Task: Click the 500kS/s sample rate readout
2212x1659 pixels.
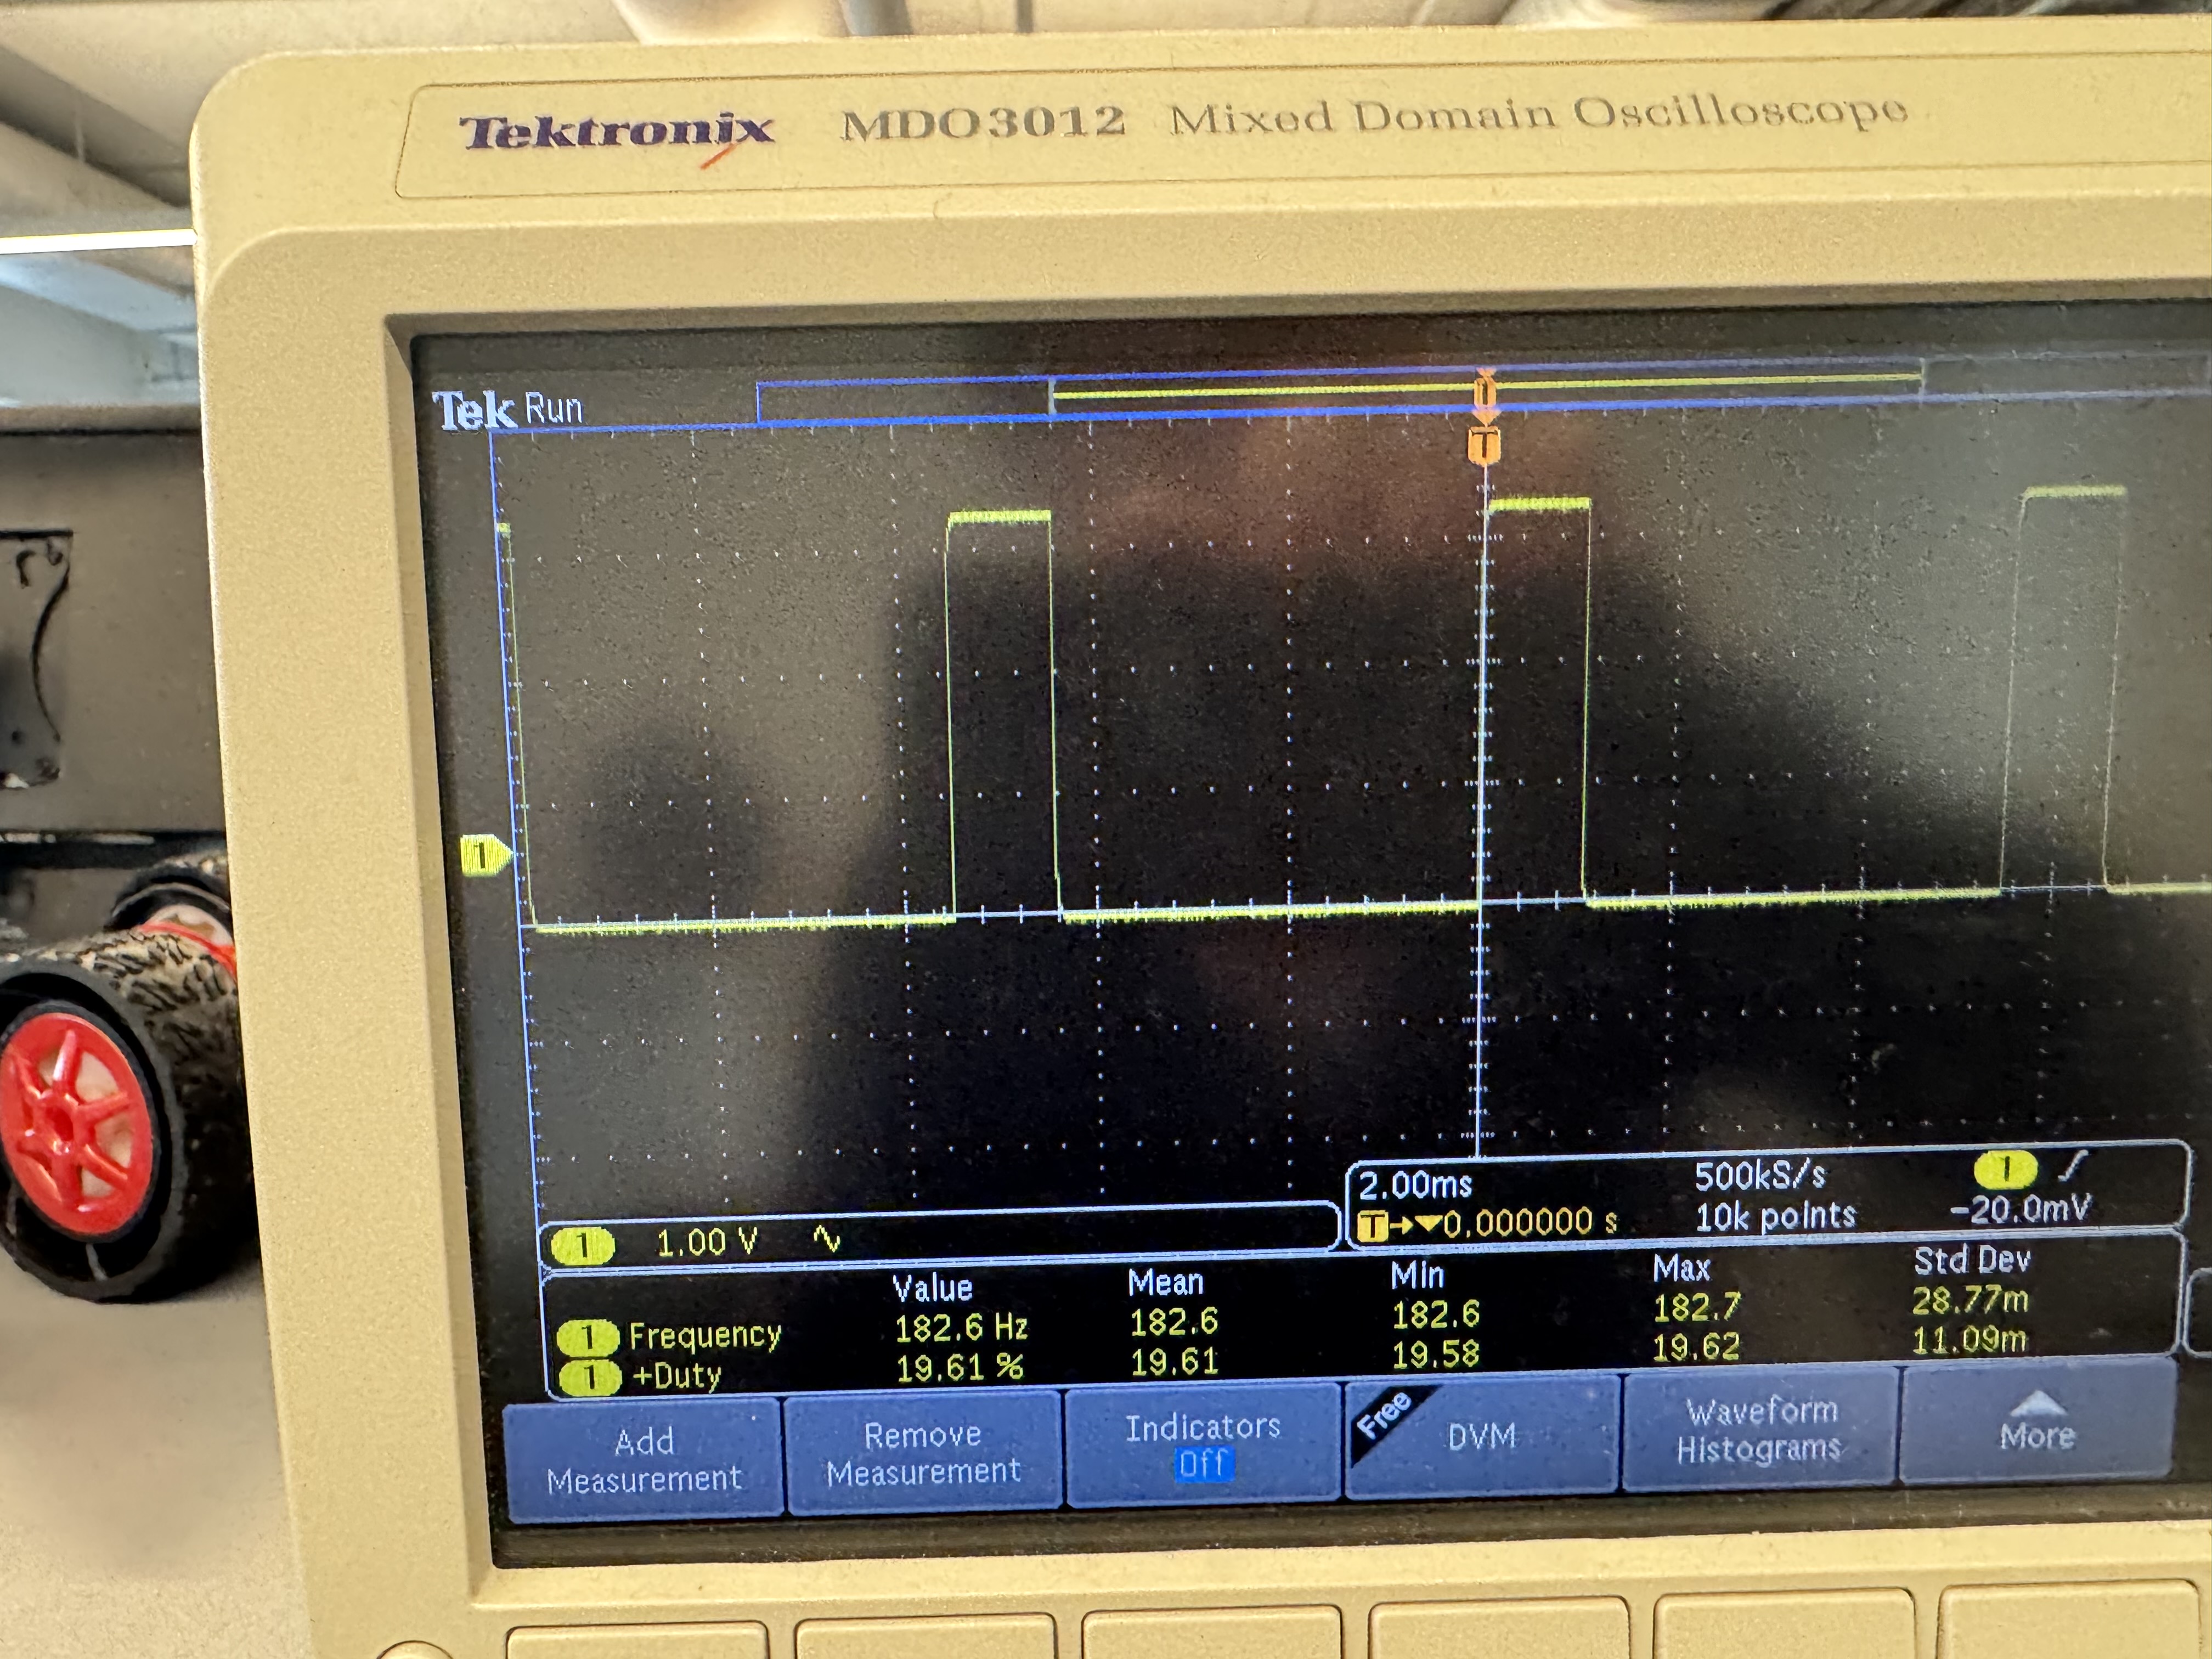Action: (x=1760, y=1176)
